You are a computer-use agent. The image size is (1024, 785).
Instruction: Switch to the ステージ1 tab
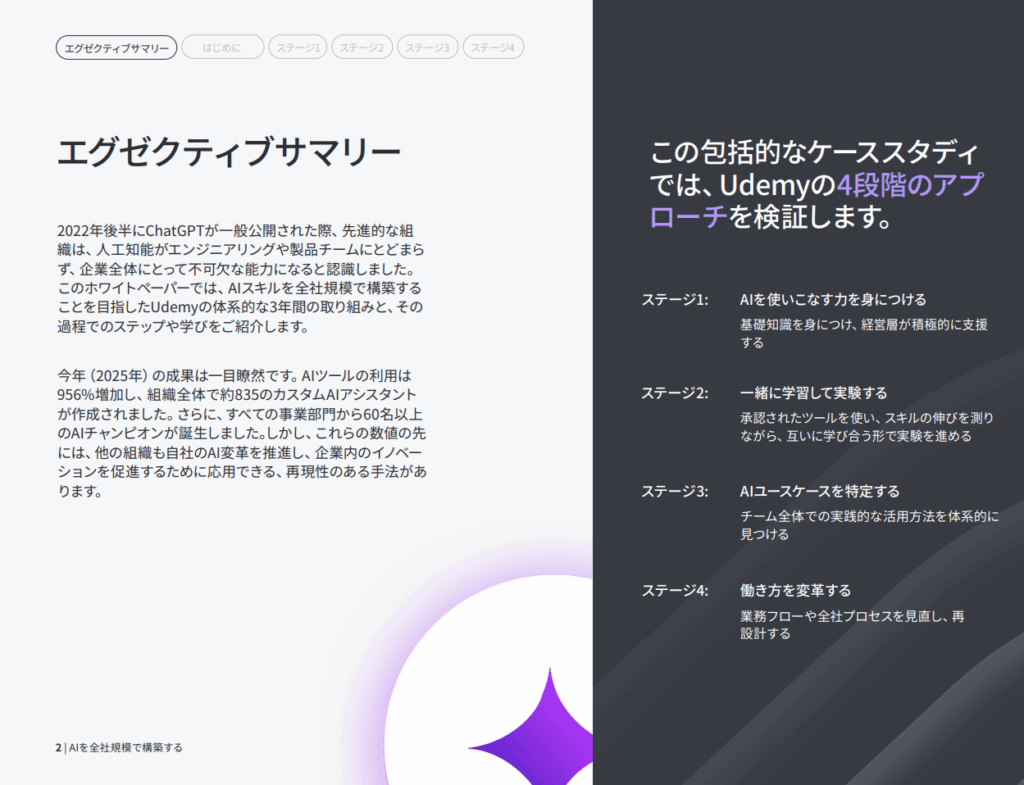point(298,47)
